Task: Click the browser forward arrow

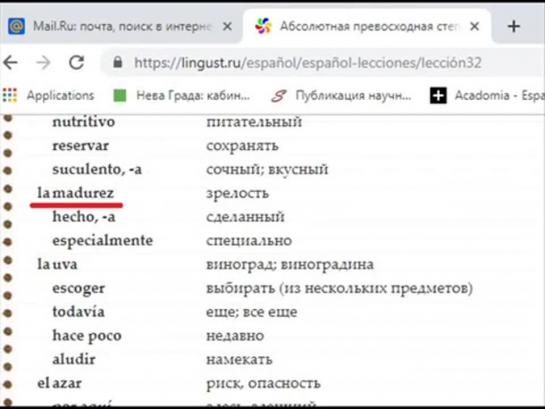Action: pos(43,63)
